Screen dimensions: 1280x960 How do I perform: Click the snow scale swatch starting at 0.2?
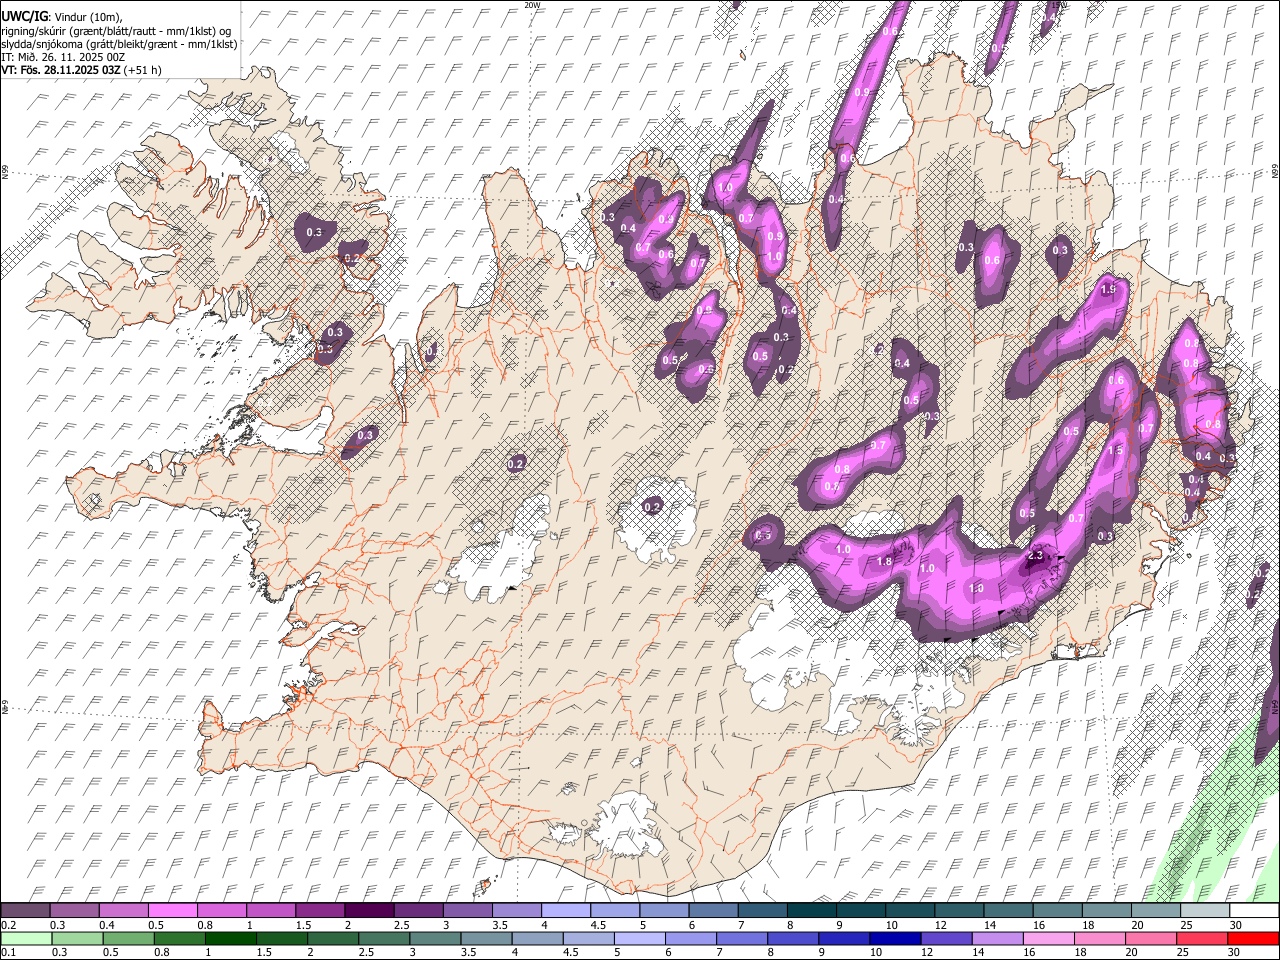point(25,910)
